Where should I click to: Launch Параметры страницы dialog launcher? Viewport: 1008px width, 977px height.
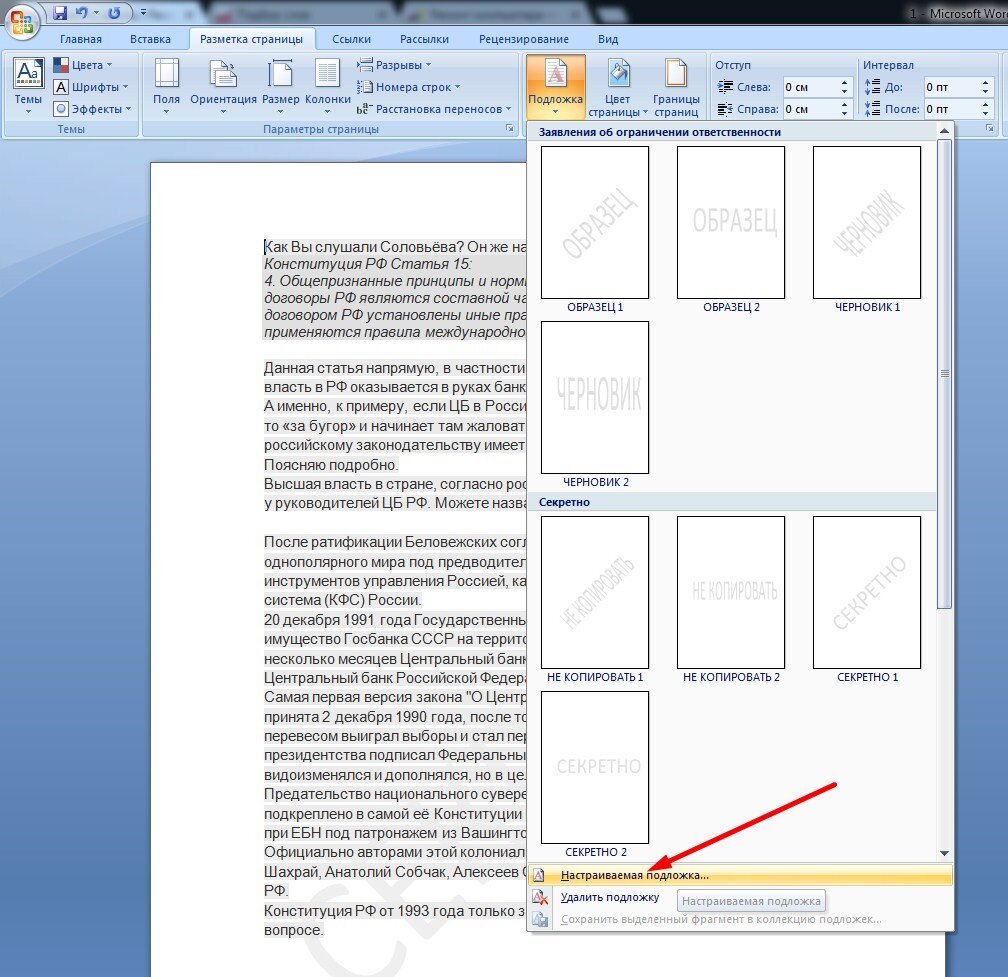[510, 129]
